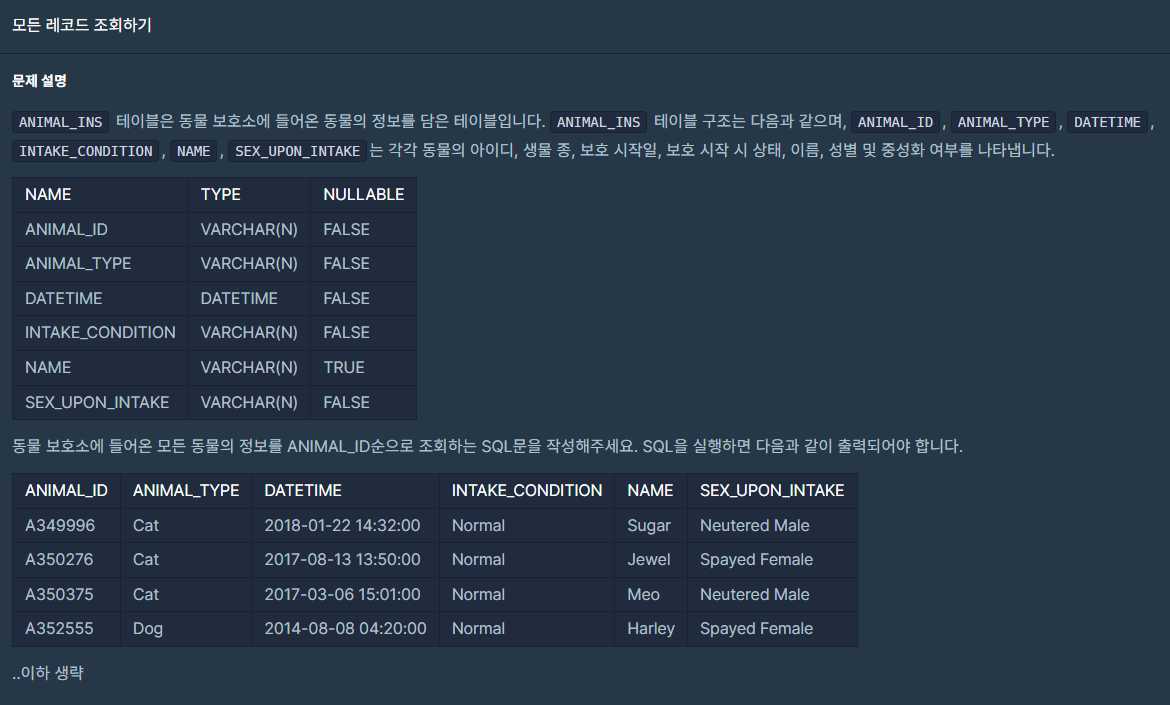Click the Sugar name cell

click(649, 525)
